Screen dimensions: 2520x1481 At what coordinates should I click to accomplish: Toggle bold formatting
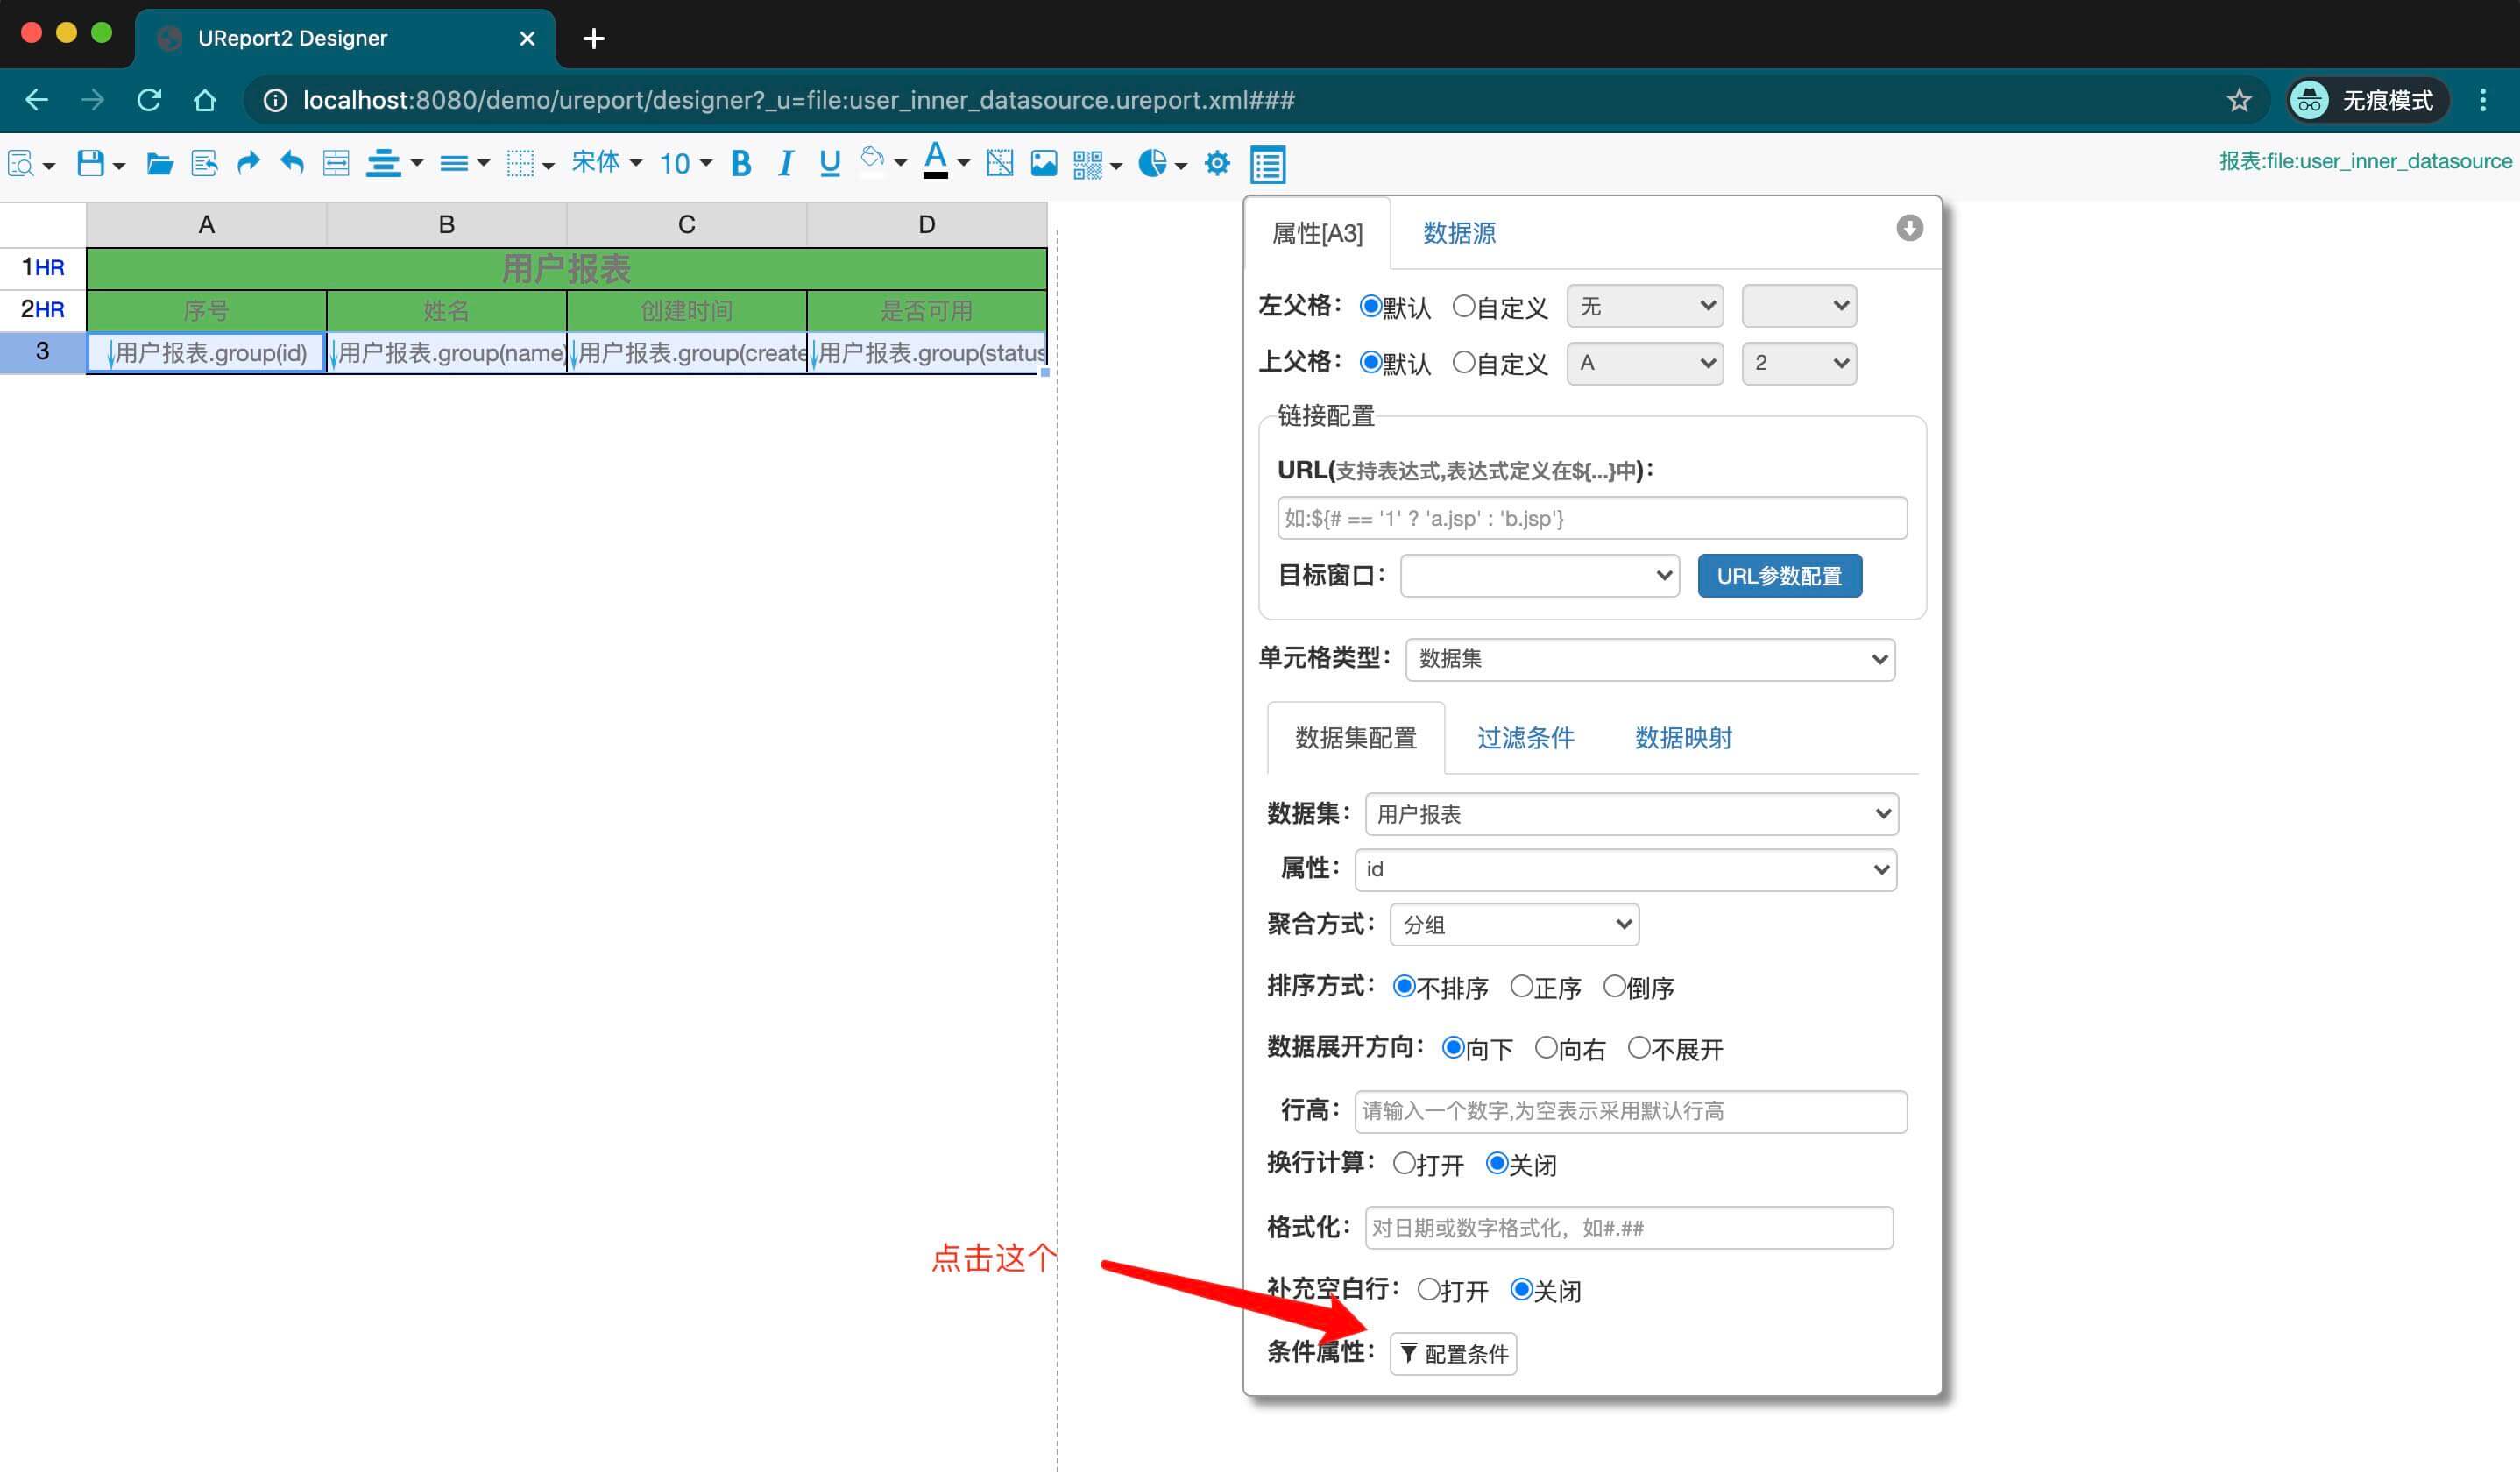click(741, 163)
